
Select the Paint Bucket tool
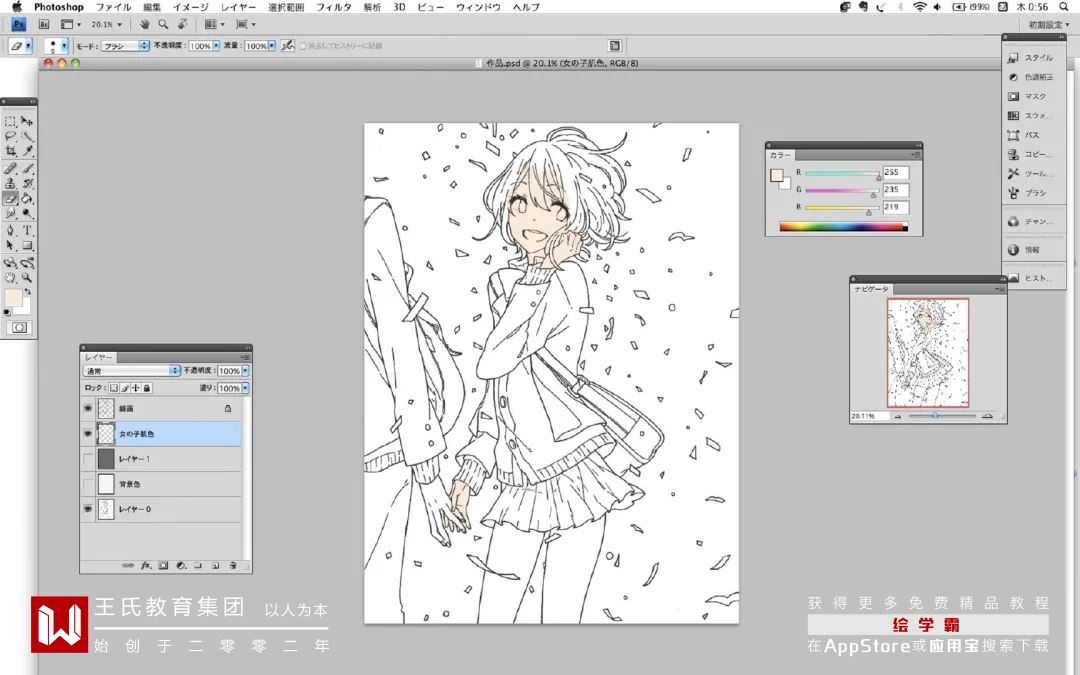(x=26, y=198)
